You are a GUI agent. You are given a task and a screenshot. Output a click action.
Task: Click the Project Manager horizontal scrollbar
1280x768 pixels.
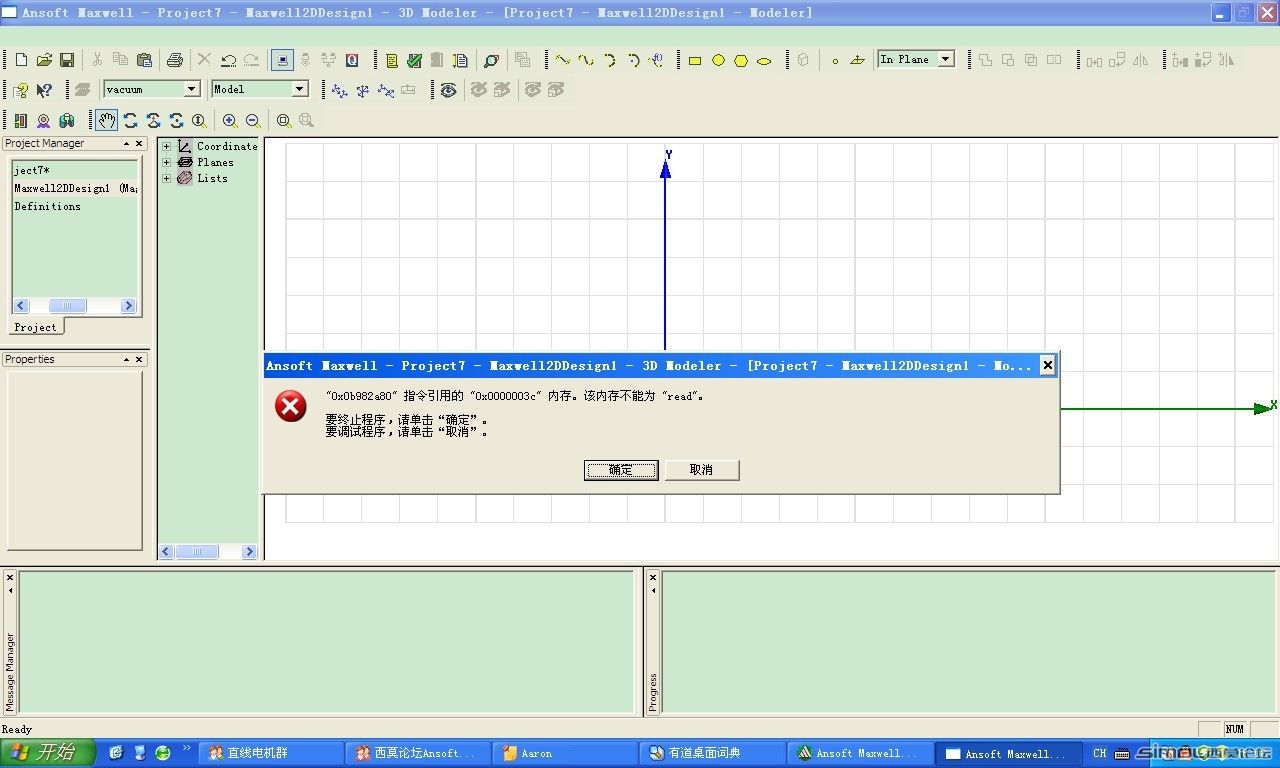[74, 306]
